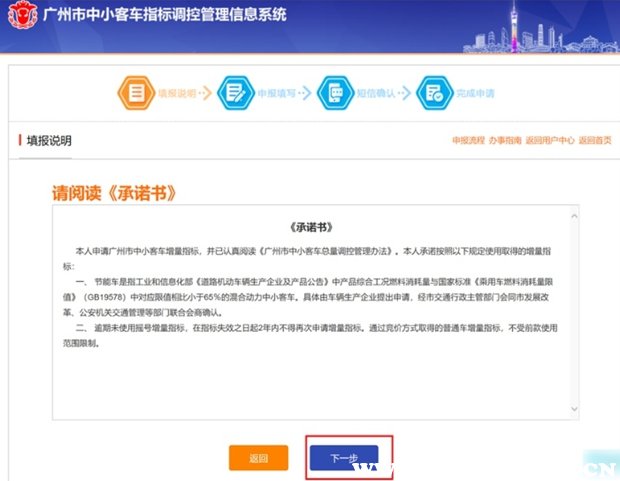This screenshot has height=481, width=620.
Task: Click the orange 填报说明 step icon
Action: pyautogui.click(x=134, y=93)
